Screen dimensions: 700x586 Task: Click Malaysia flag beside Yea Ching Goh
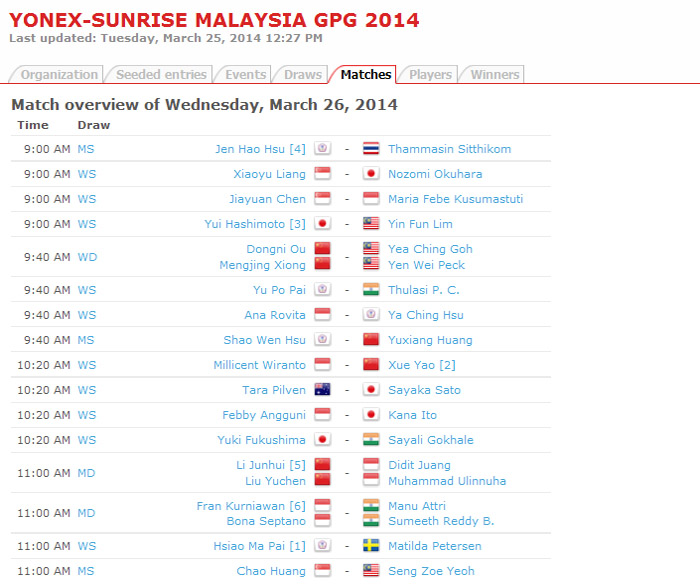coord(371,248)
